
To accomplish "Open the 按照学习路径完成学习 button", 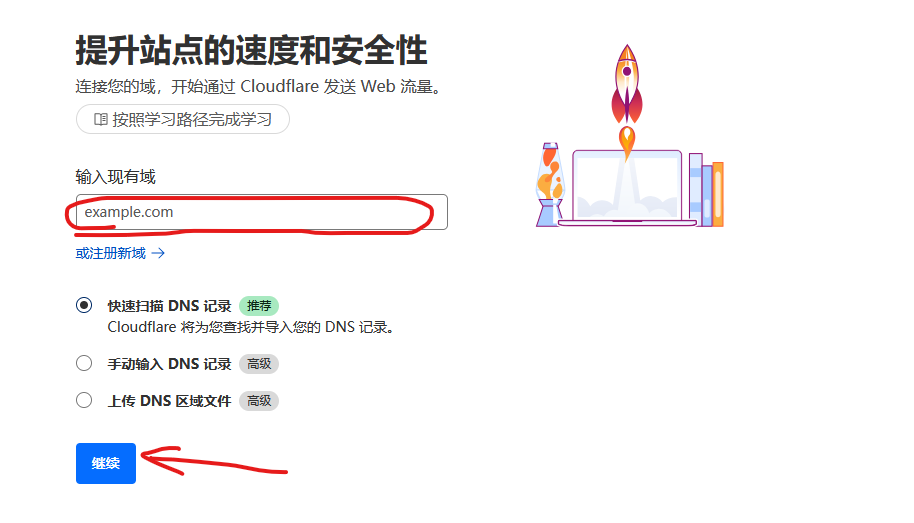I will pos(182,120).
